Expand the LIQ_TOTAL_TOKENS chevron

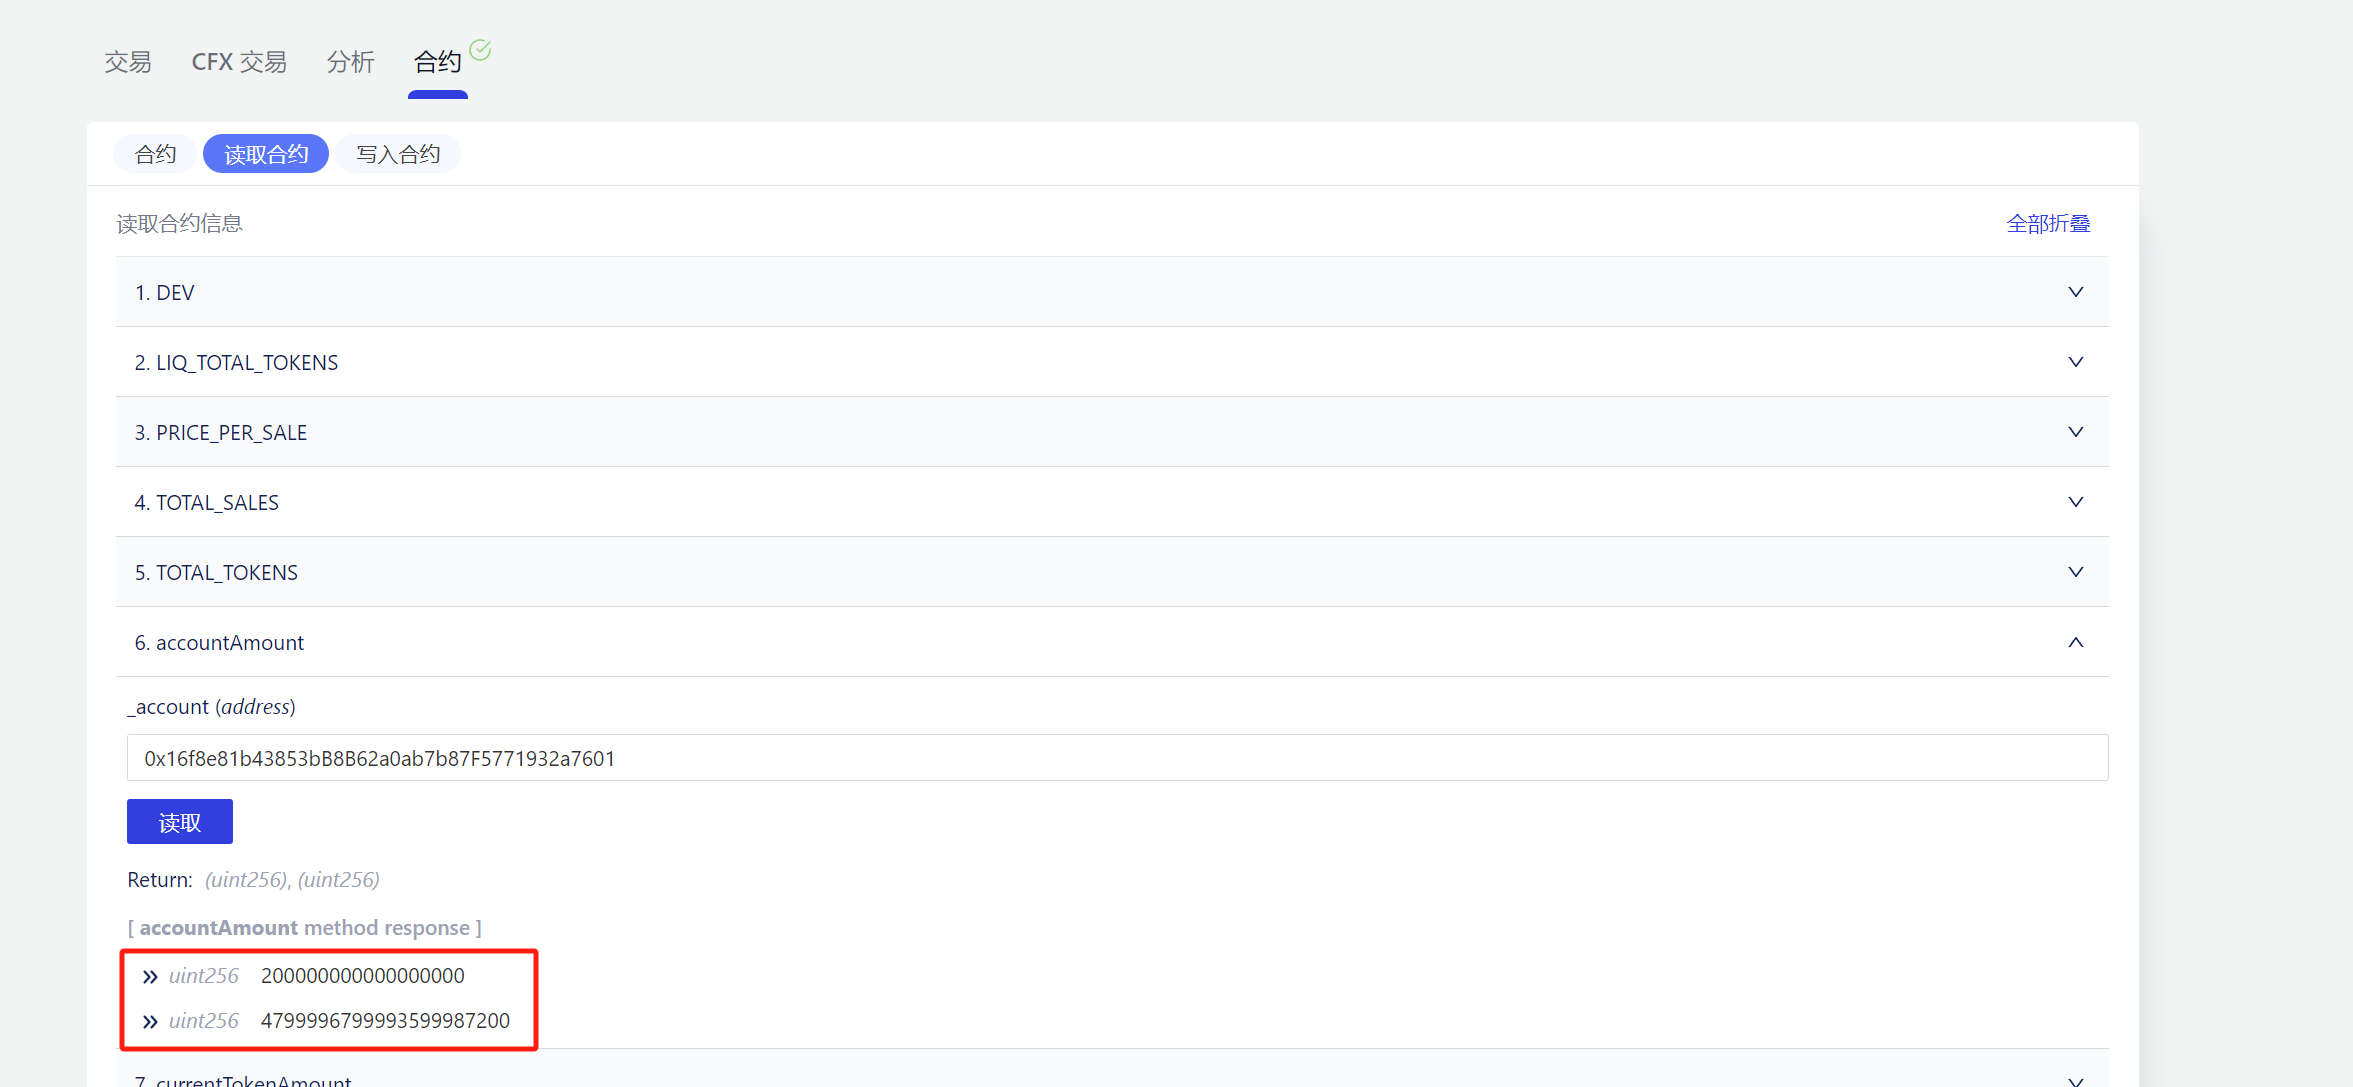[x=2076, y=362]
